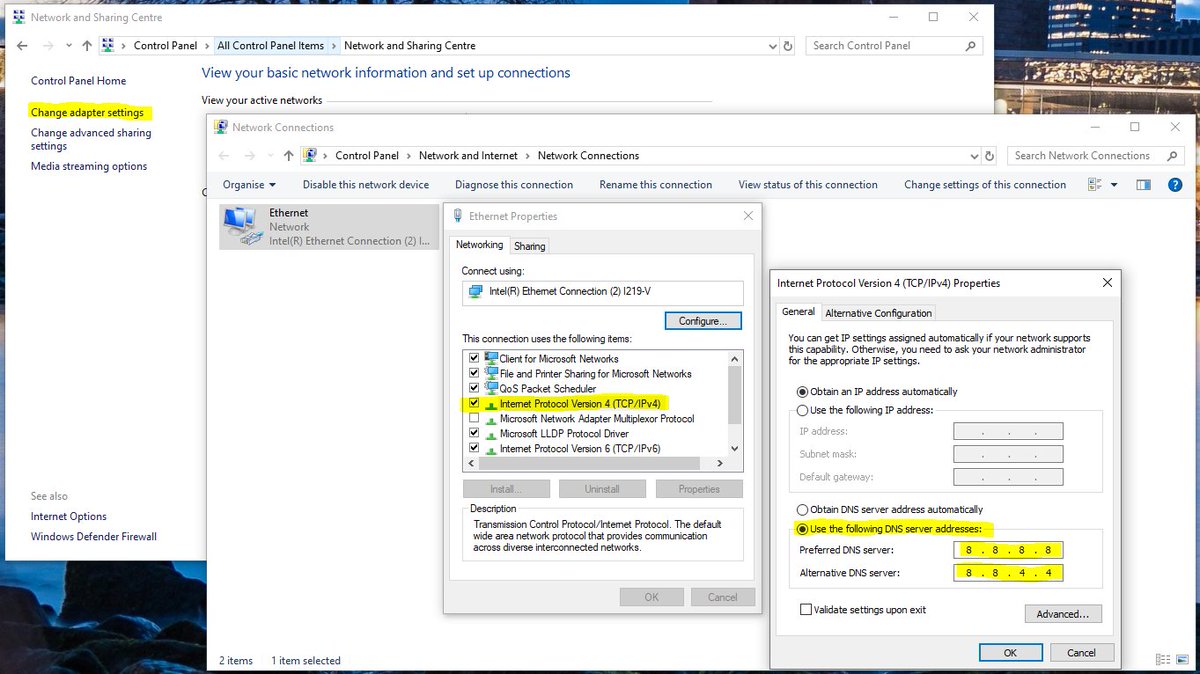The image size is (1200, 674).
Task: Toggle Microsoft LLDP Protocol Driver checkbox
Action: pos(474,433)
